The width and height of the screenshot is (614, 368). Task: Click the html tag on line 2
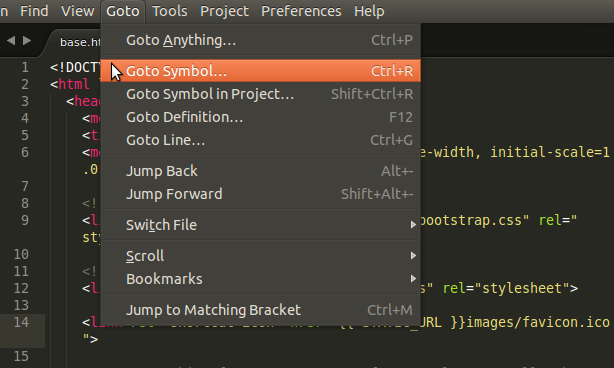(x=74, y=84)
